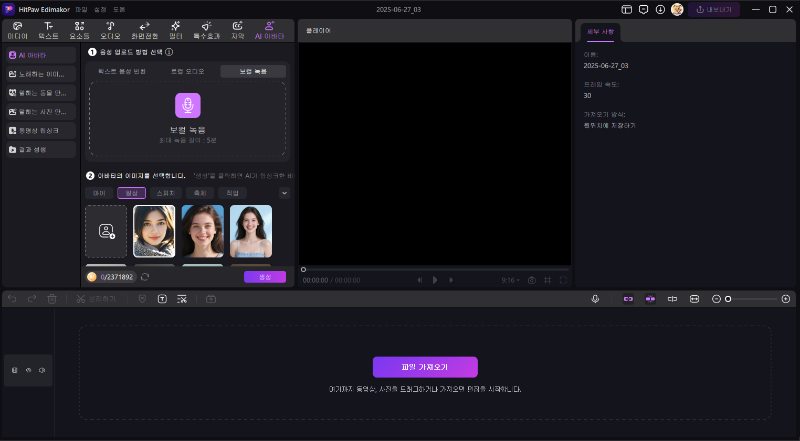Open the Help menu
This screenshot has height=441, width=800.
pos(119,10)
